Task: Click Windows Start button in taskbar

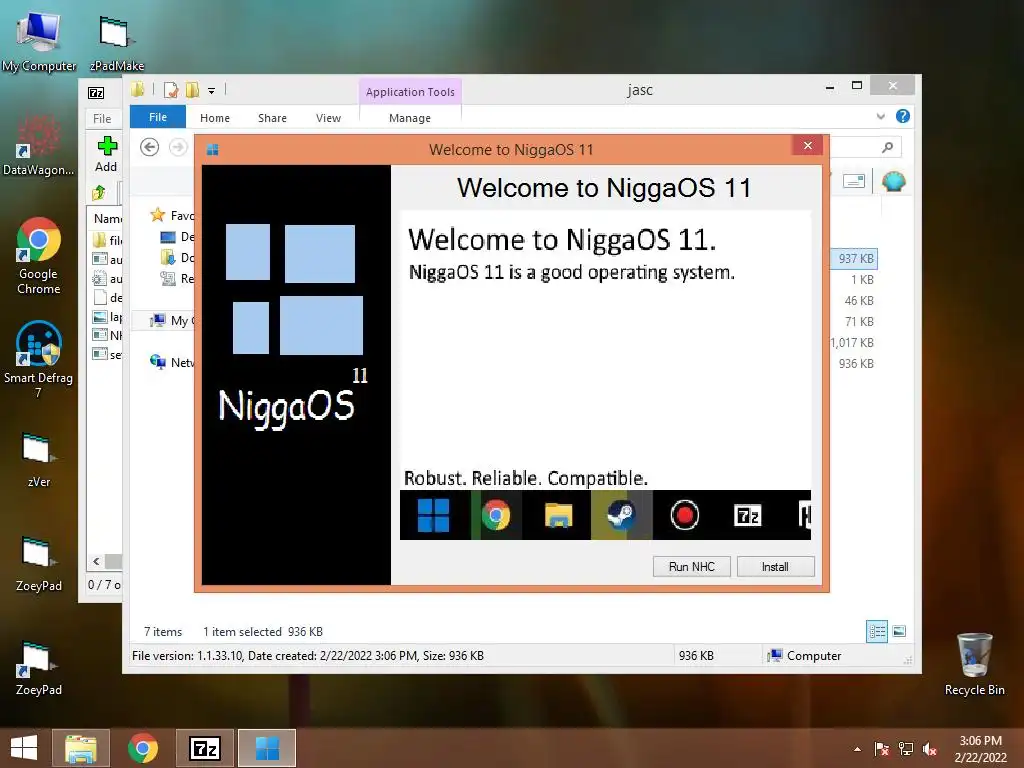Action: click(24, 748)
